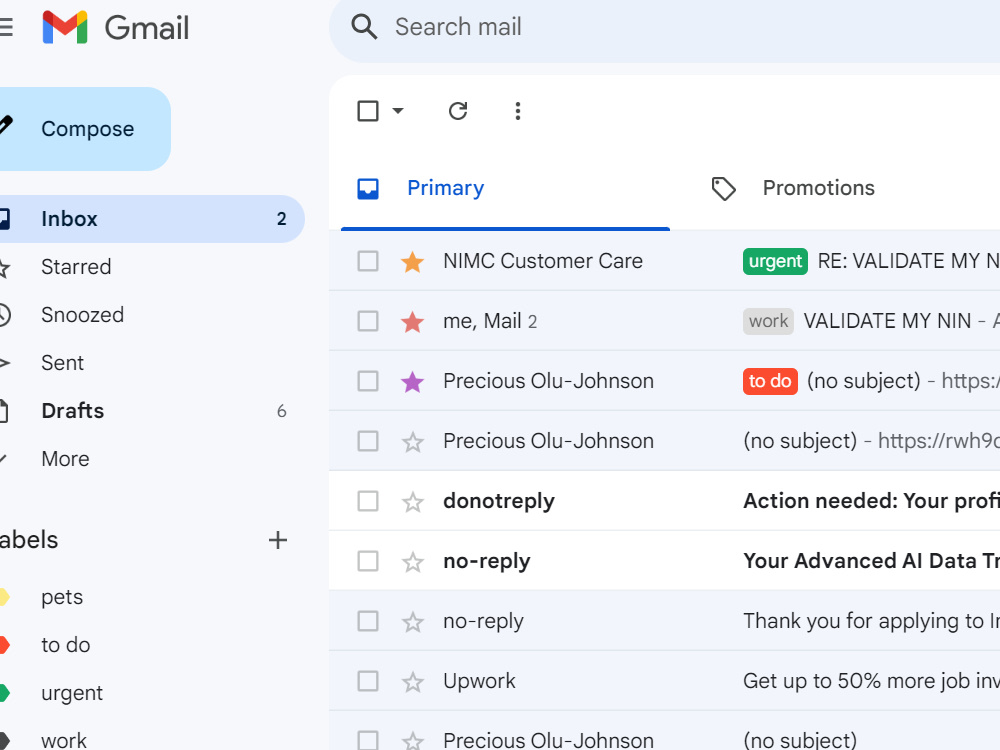Toggle red star on me, Mail email
The image size is (1000, 750).
click(413, 321)
